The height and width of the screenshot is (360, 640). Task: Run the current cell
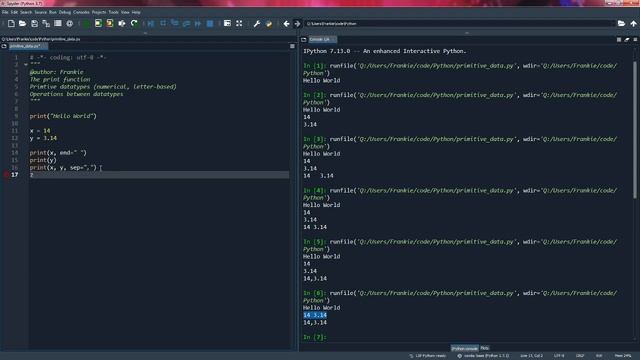[98, 24]
